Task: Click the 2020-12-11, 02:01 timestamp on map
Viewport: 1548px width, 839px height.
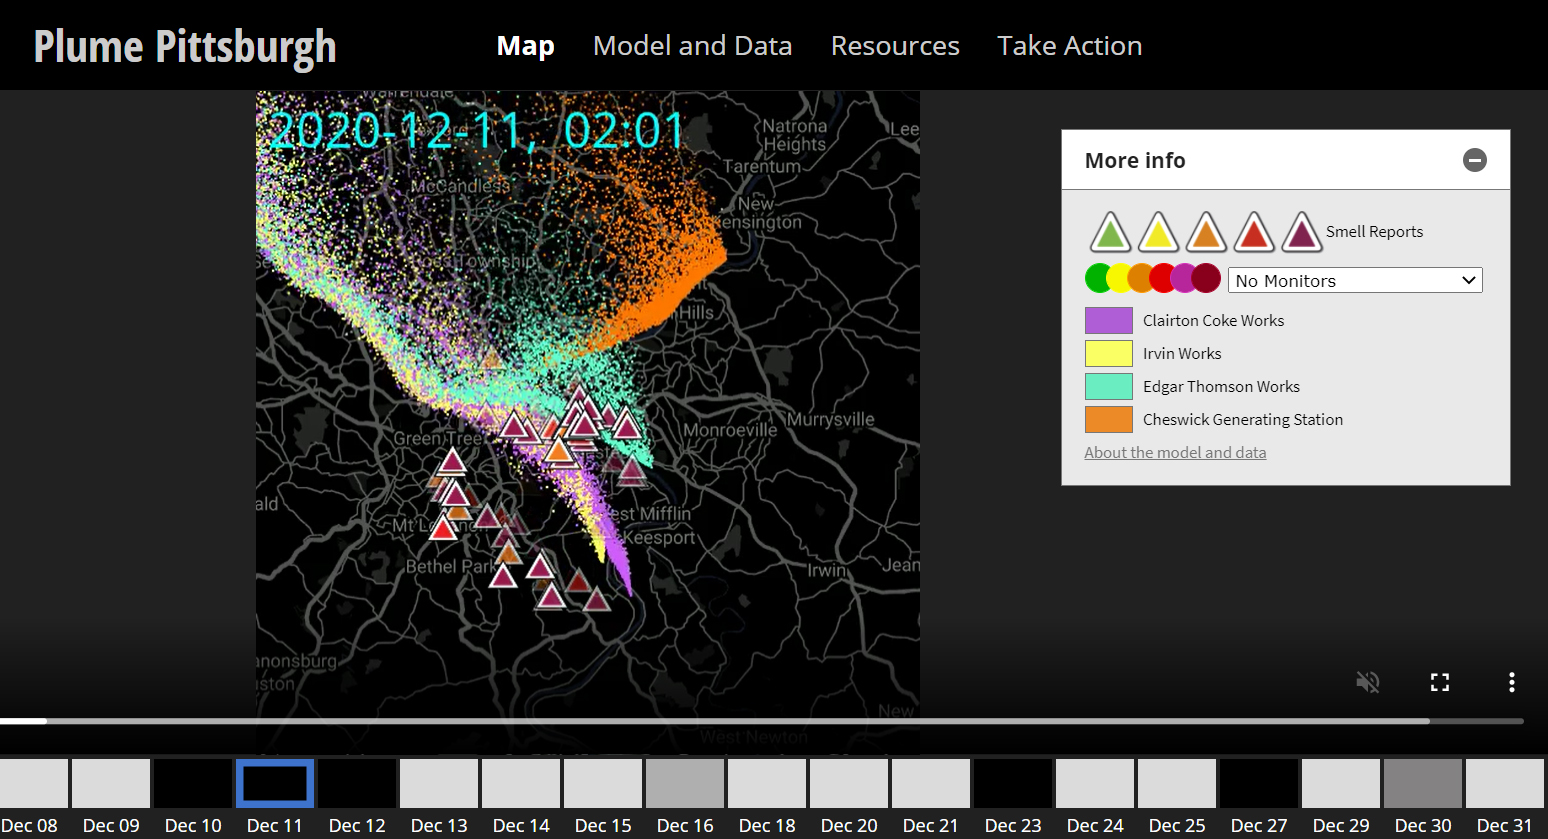Action: coord(476,131)
